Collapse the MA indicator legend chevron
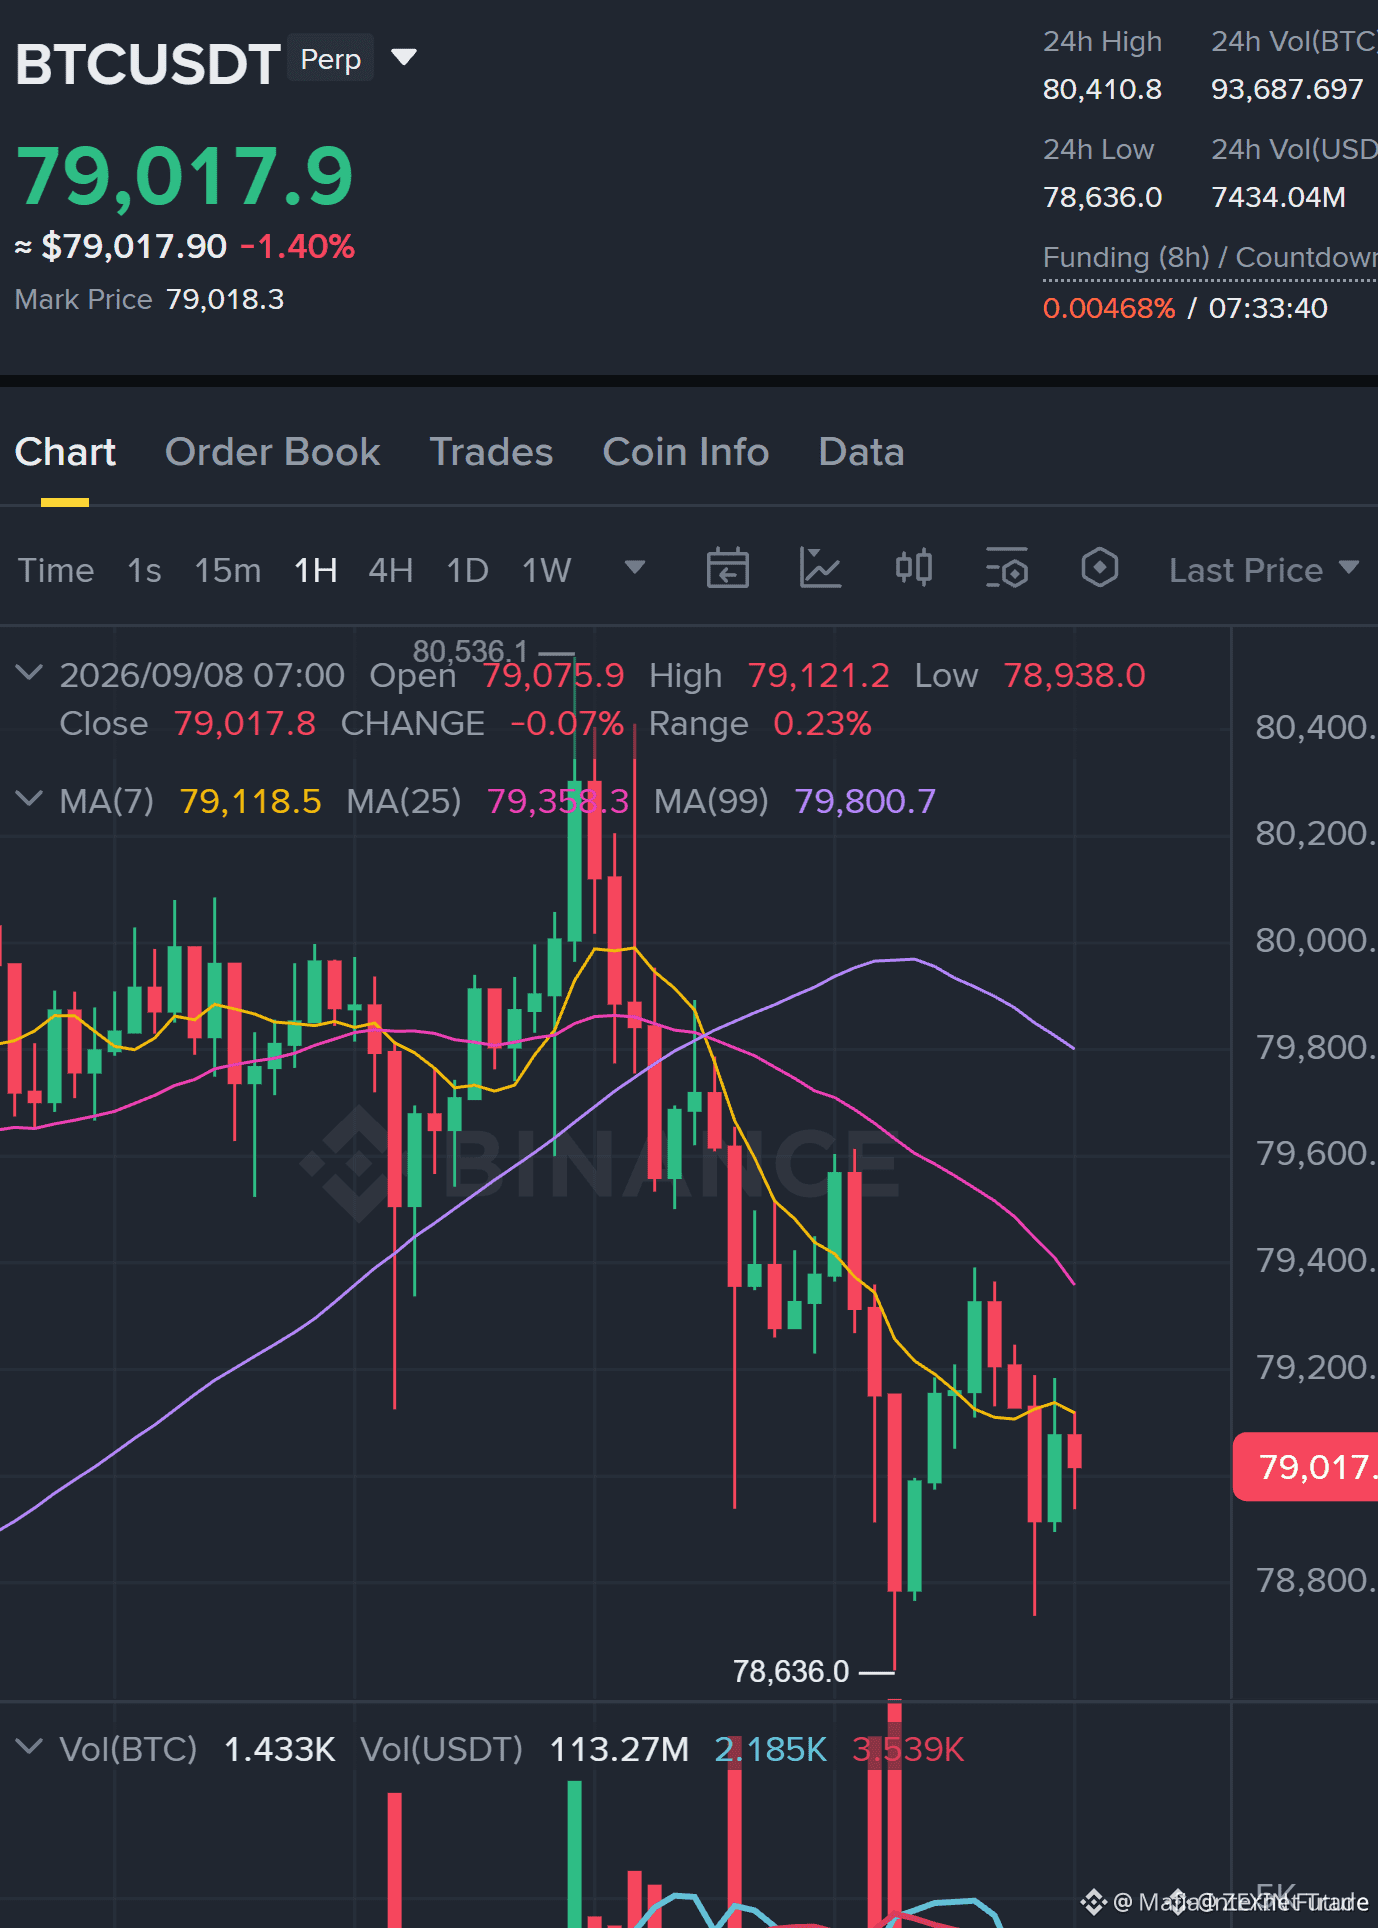 pos(30,799)
